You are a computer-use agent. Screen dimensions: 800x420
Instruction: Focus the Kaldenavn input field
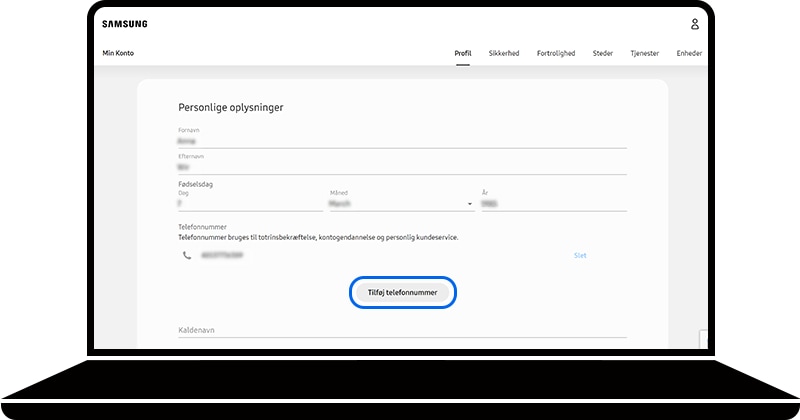point(402,330)
